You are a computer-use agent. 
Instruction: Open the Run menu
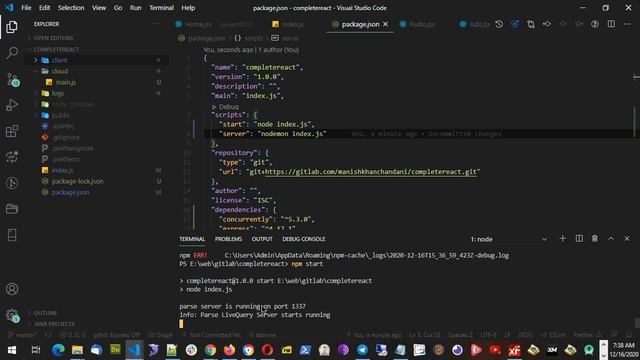136,8
